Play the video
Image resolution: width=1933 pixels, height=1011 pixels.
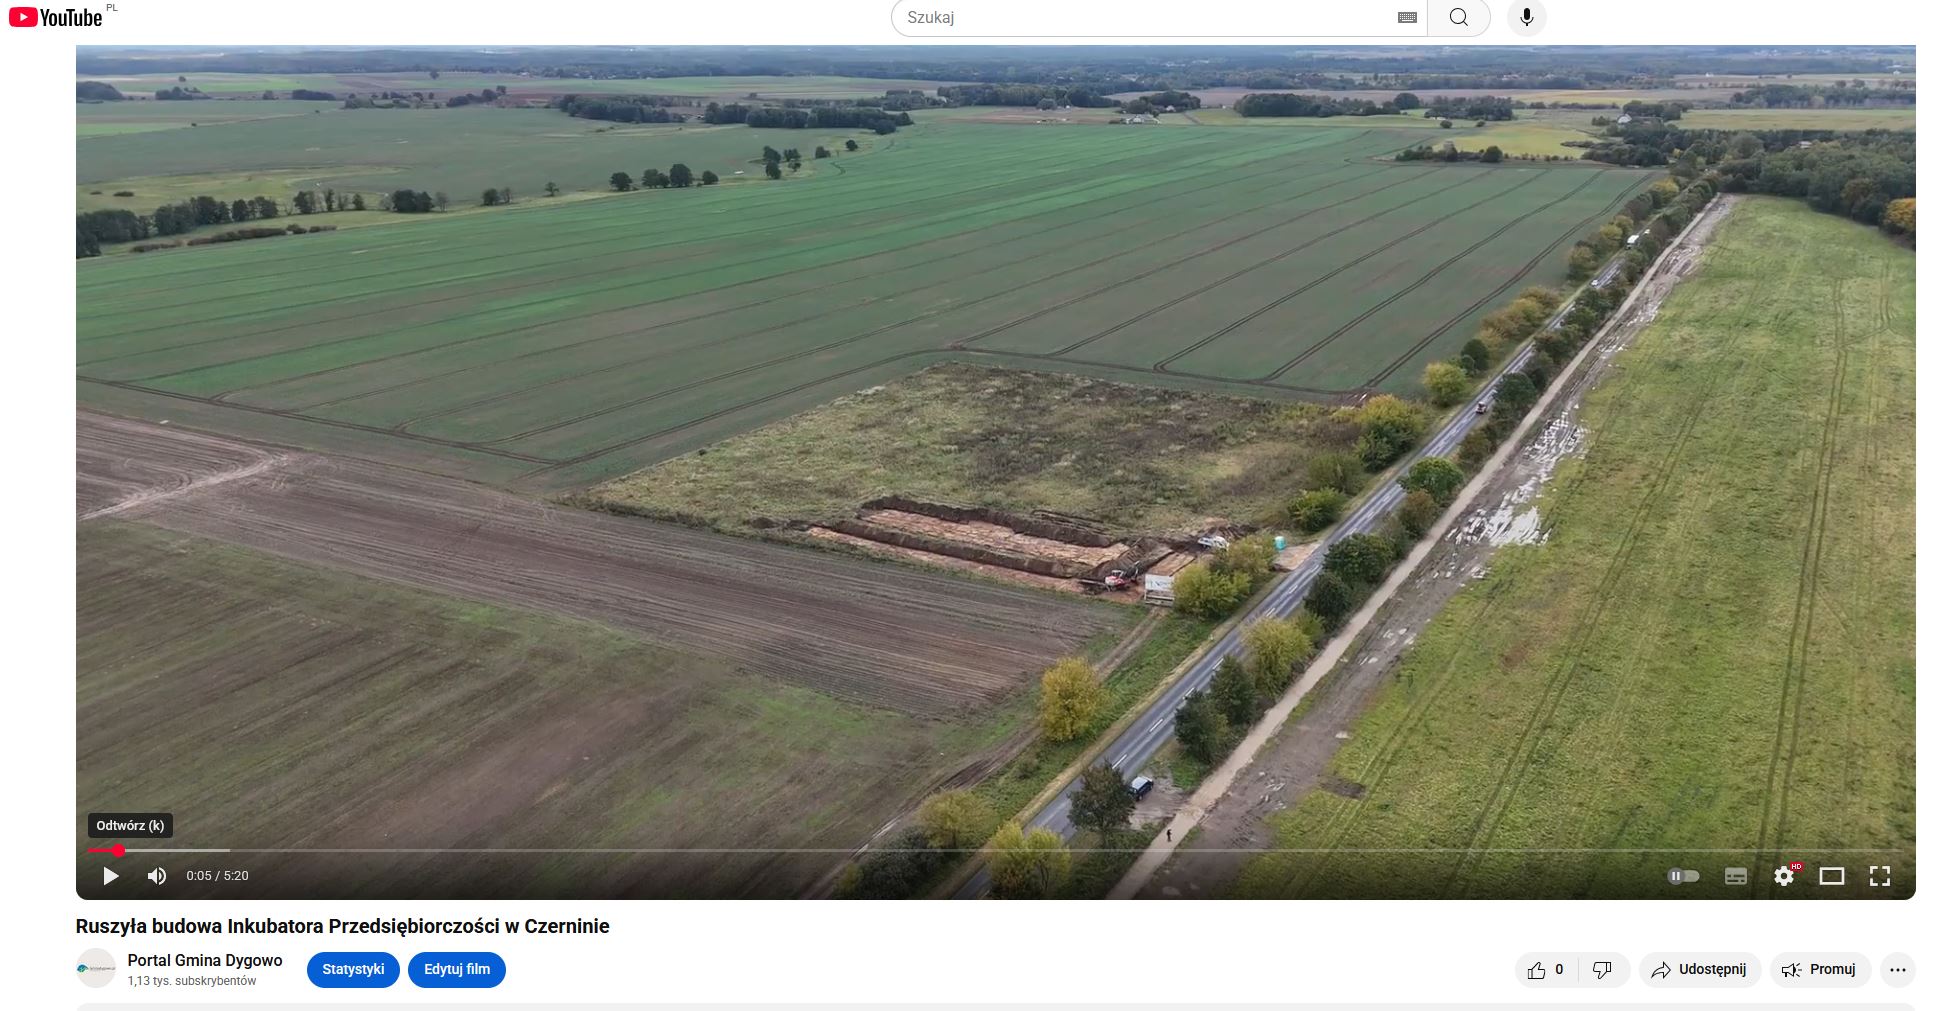coord(111,876)
